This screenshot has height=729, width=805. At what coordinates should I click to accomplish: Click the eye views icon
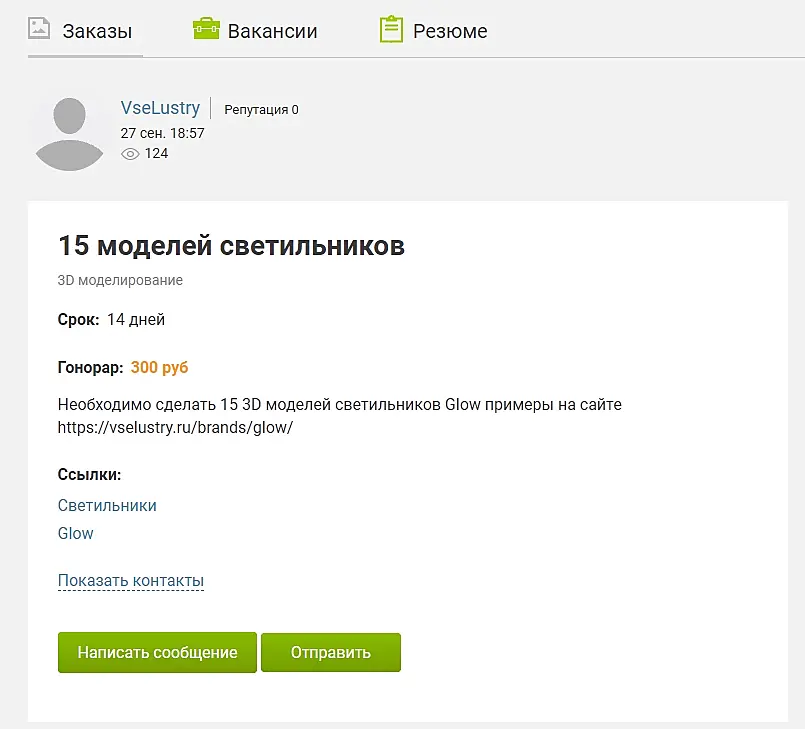tap(130, 154)
